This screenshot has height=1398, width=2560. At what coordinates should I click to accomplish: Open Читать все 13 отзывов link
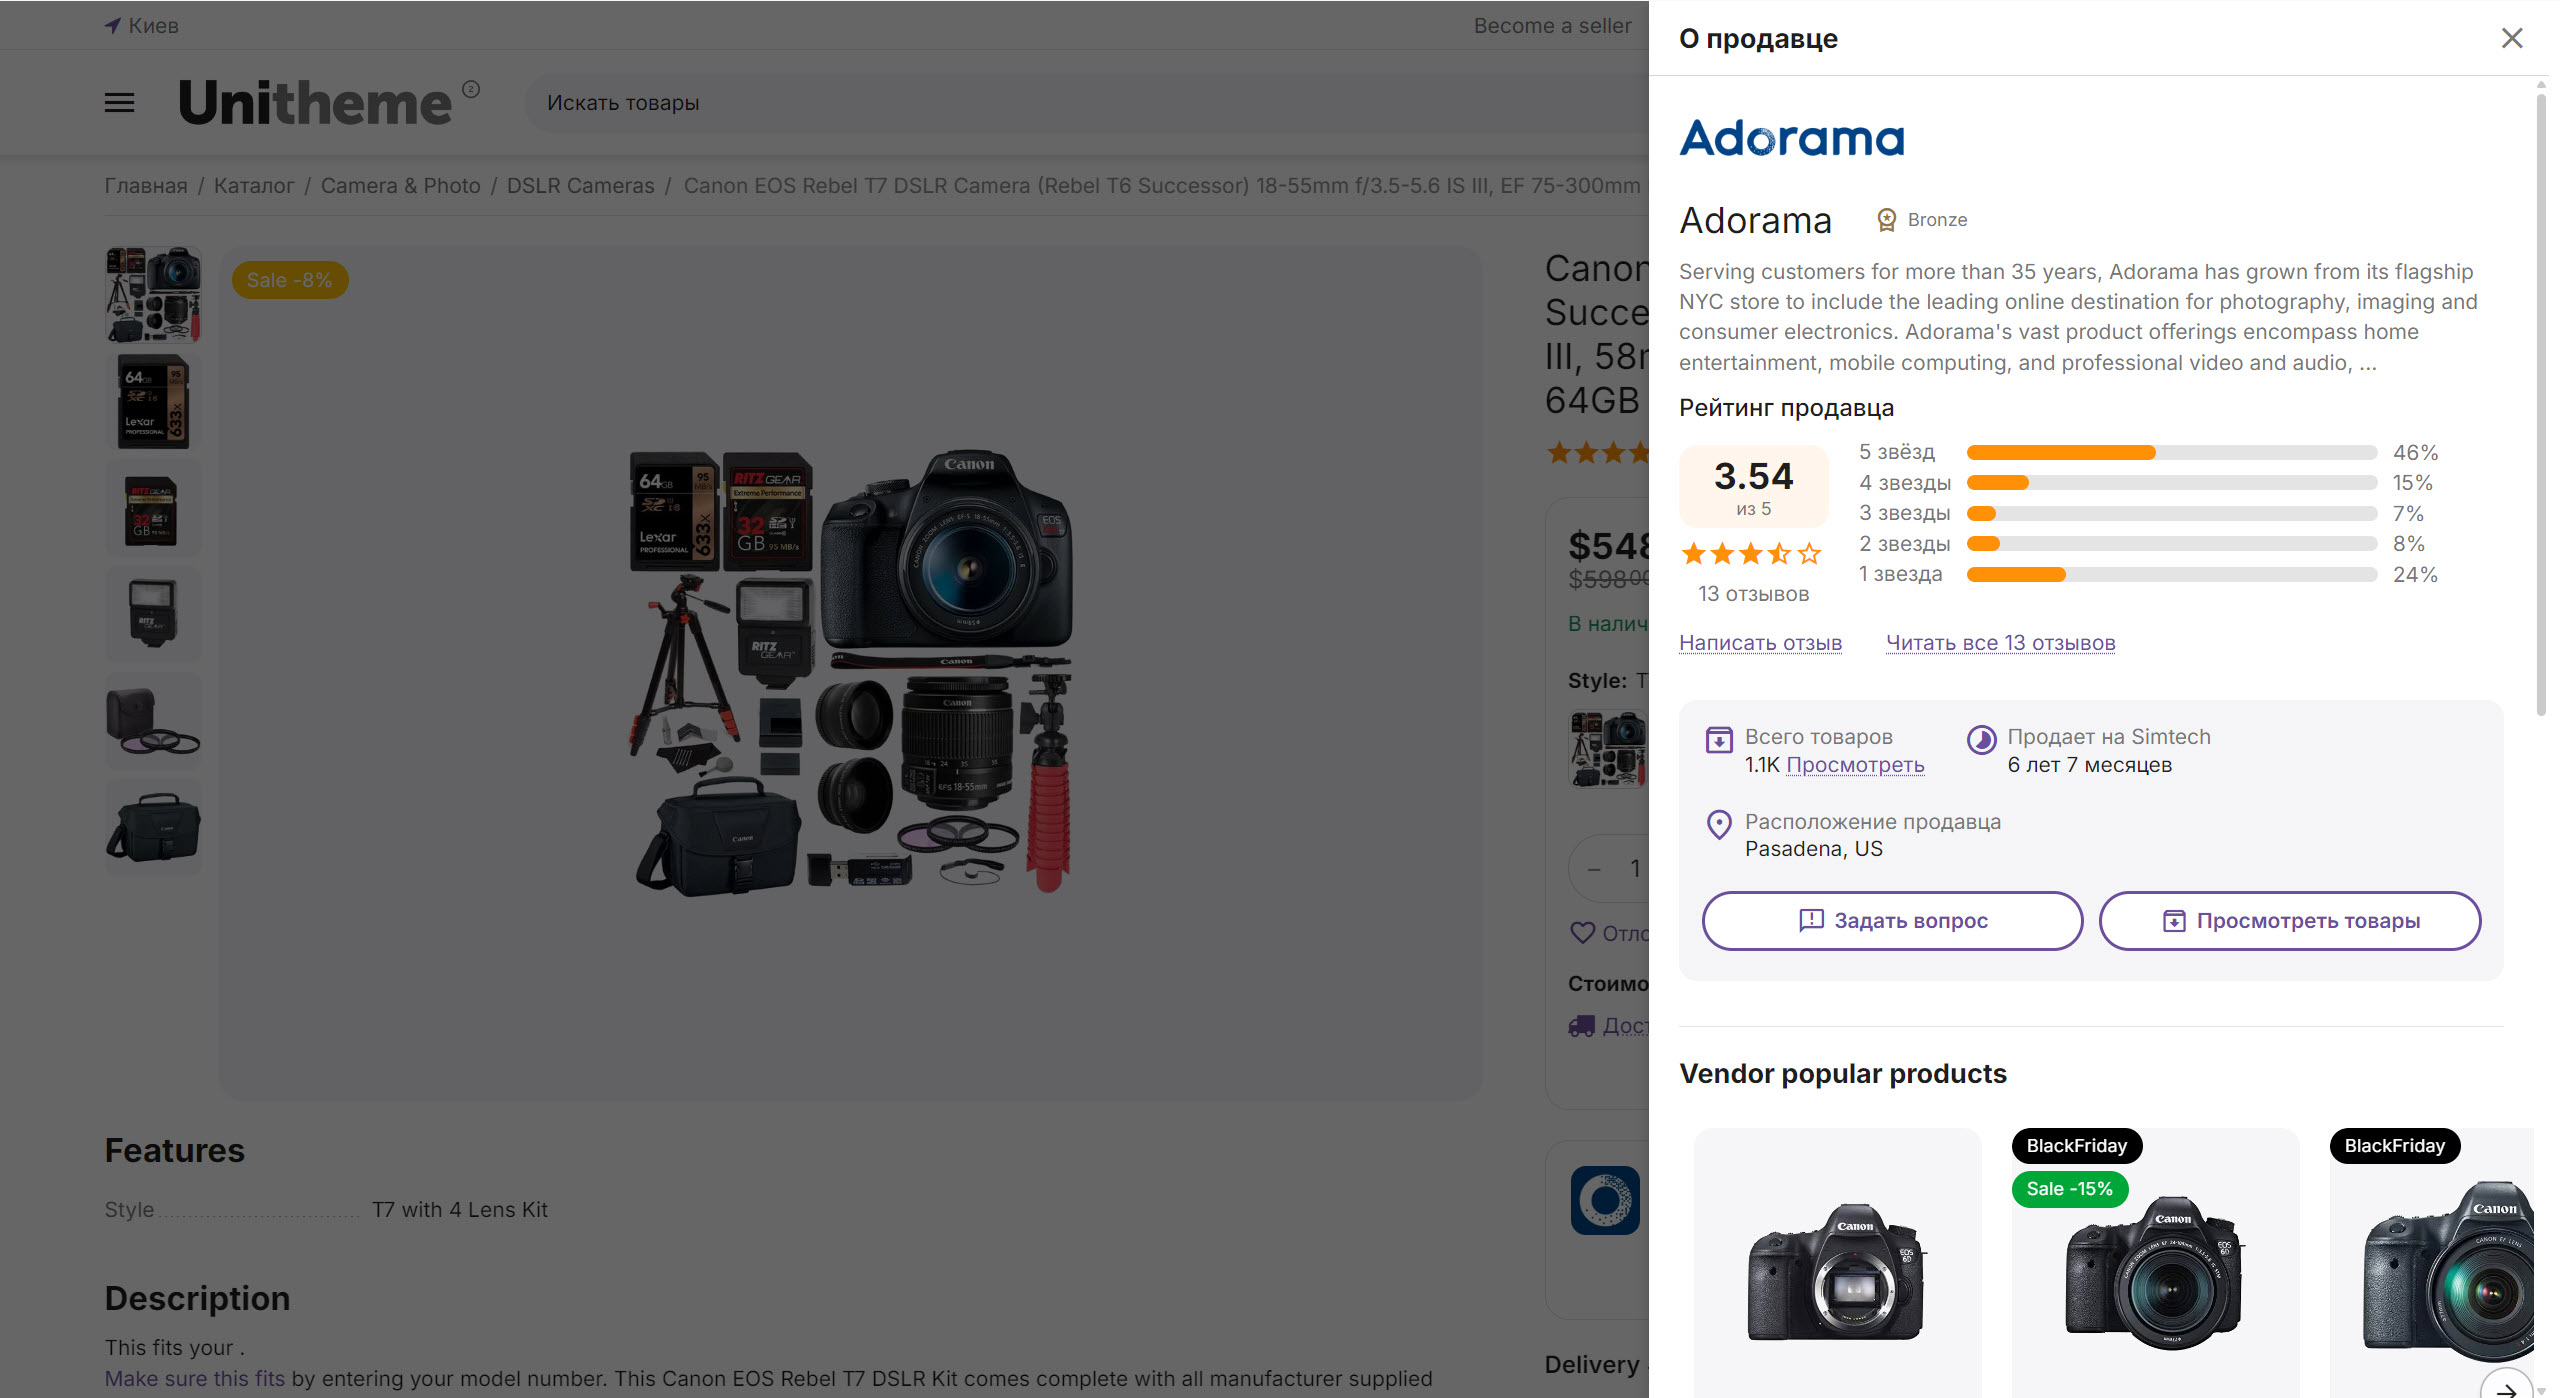pos(2000,643)
